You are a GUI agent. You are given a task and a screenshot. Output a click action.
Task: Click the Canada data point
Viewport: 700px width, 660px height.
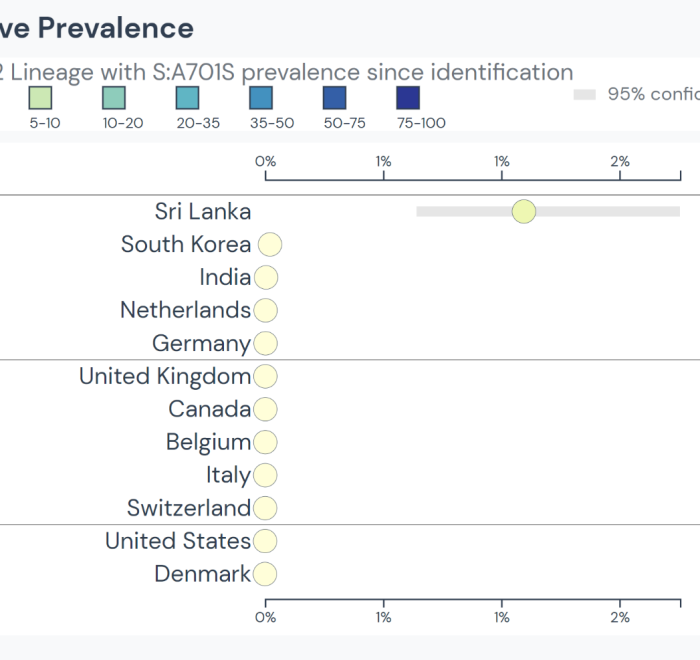point(265,409)
